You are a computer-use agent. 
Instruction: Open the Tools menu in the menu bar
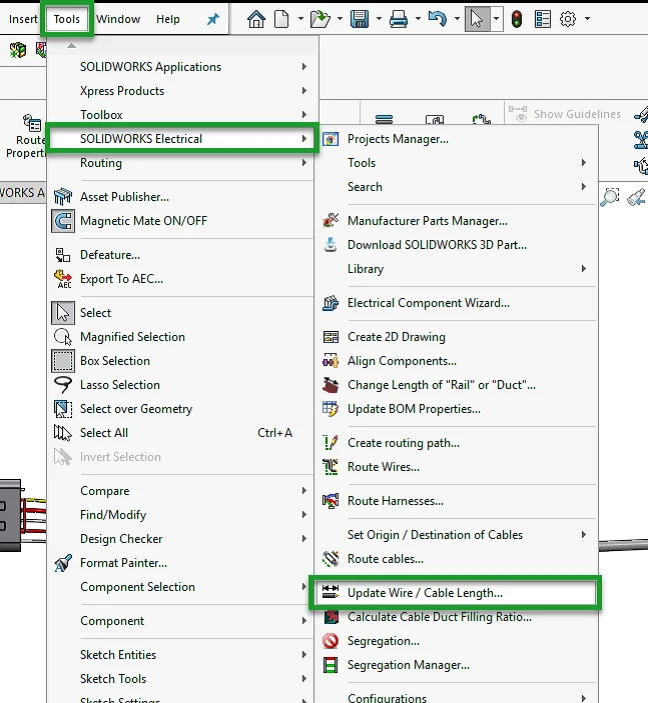67,19
